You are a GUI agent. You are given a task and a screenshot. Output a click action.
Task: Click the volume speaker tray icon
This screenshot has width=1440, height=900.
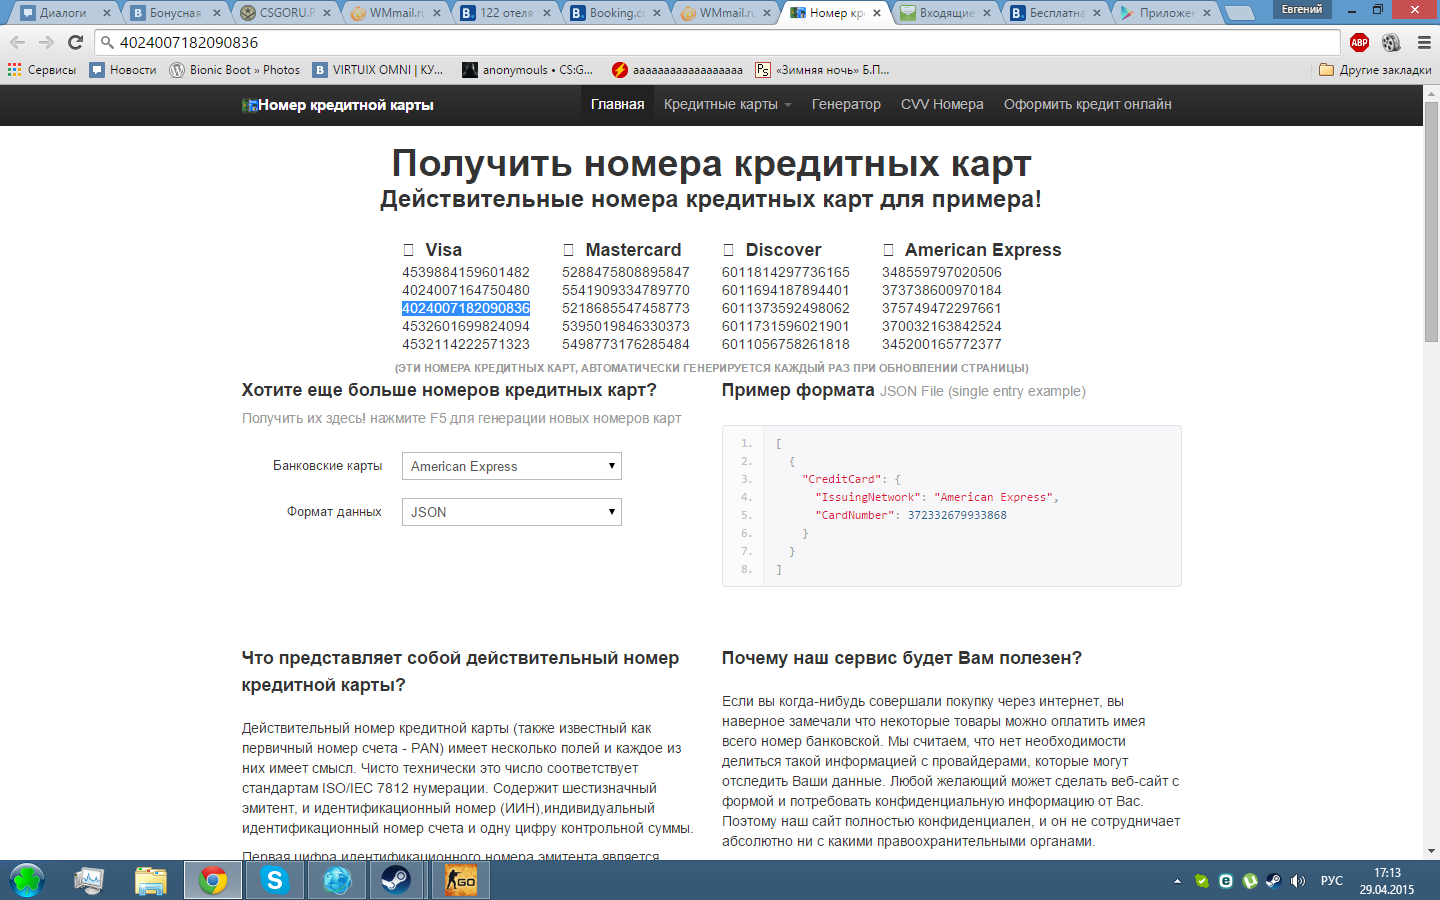pos(1298,881)
